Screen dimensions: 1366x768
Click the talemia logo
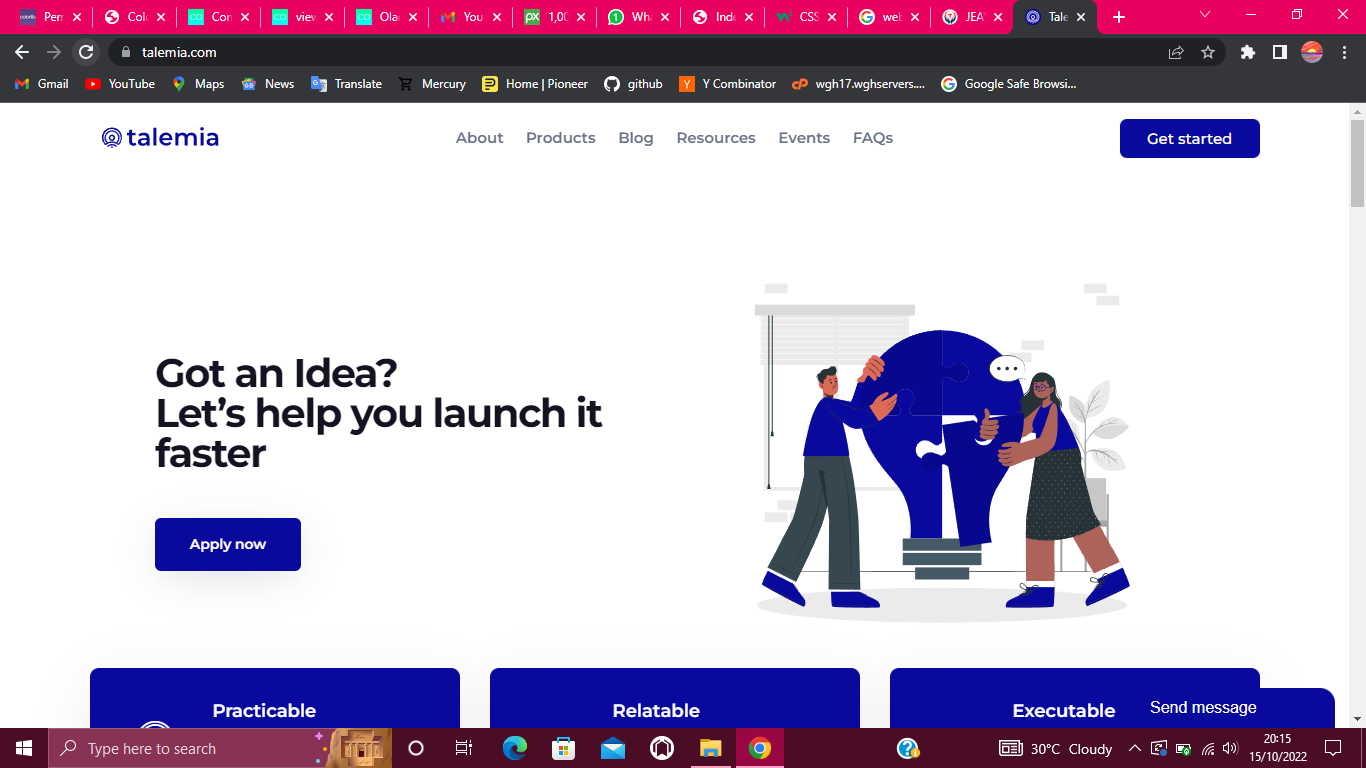pyautogui.click(x=160, y=138)
